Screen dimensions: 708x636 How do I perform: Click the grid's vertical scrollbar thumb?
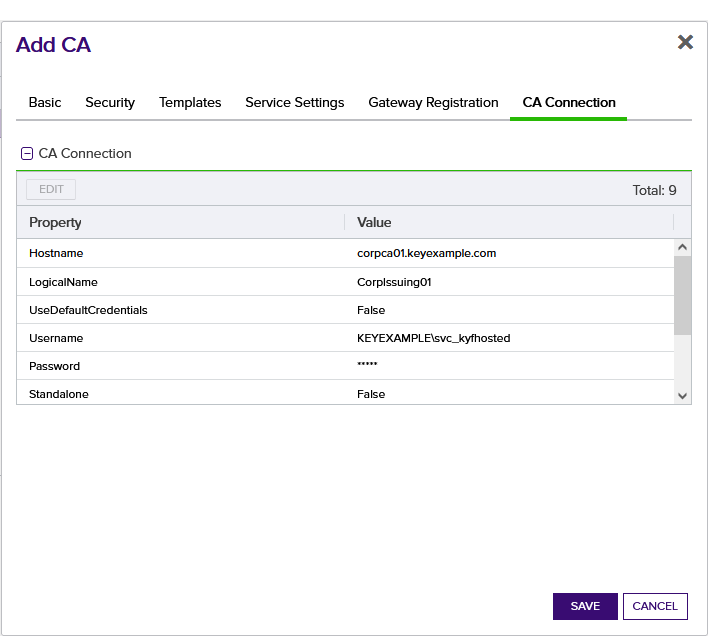coord(682,295)
